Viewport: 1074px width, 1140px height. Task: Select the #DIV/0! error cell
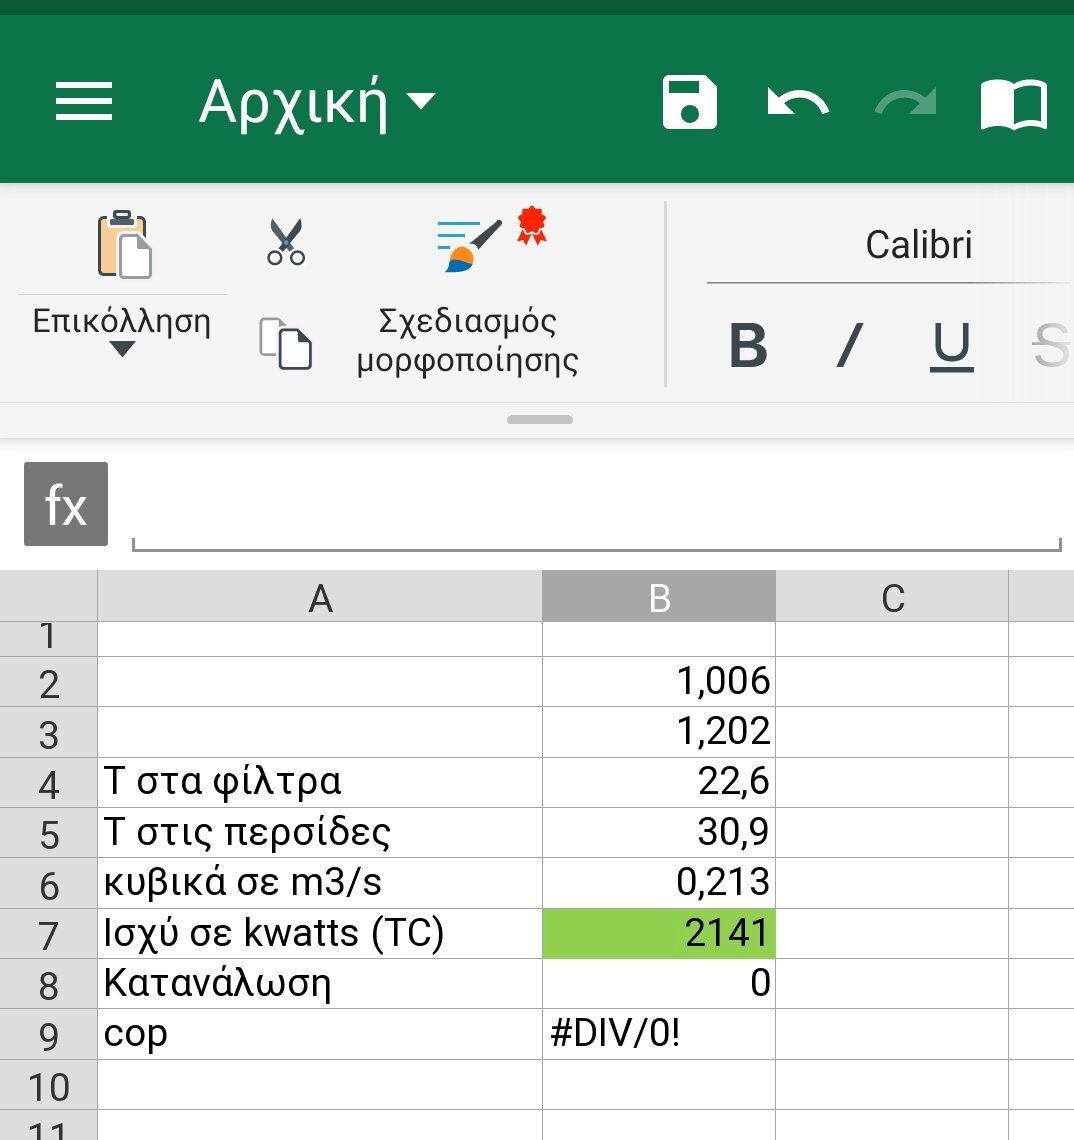[x=659, y=1034]
